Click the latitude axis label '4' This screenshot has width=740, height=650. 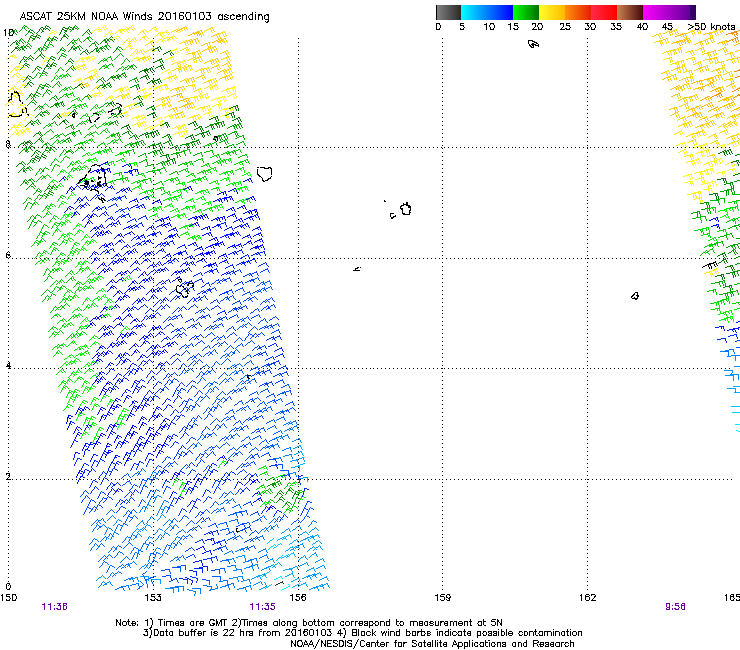[x=8, y=366]
